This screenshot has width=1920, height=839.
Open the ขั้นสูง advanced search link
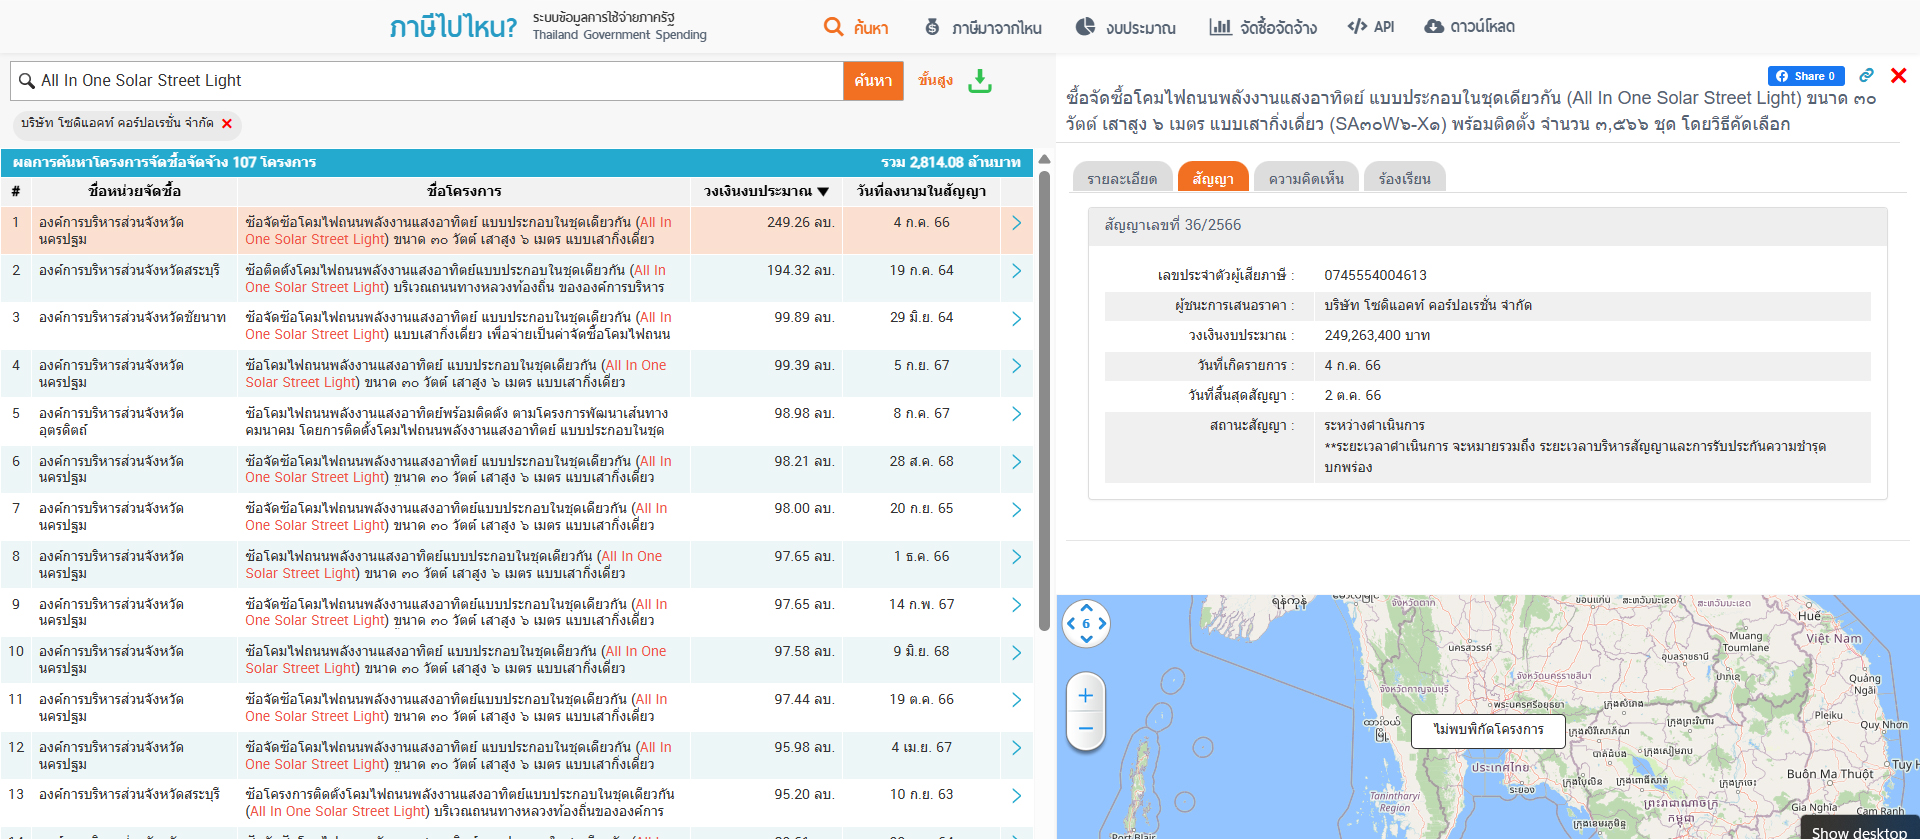(935, 80)
